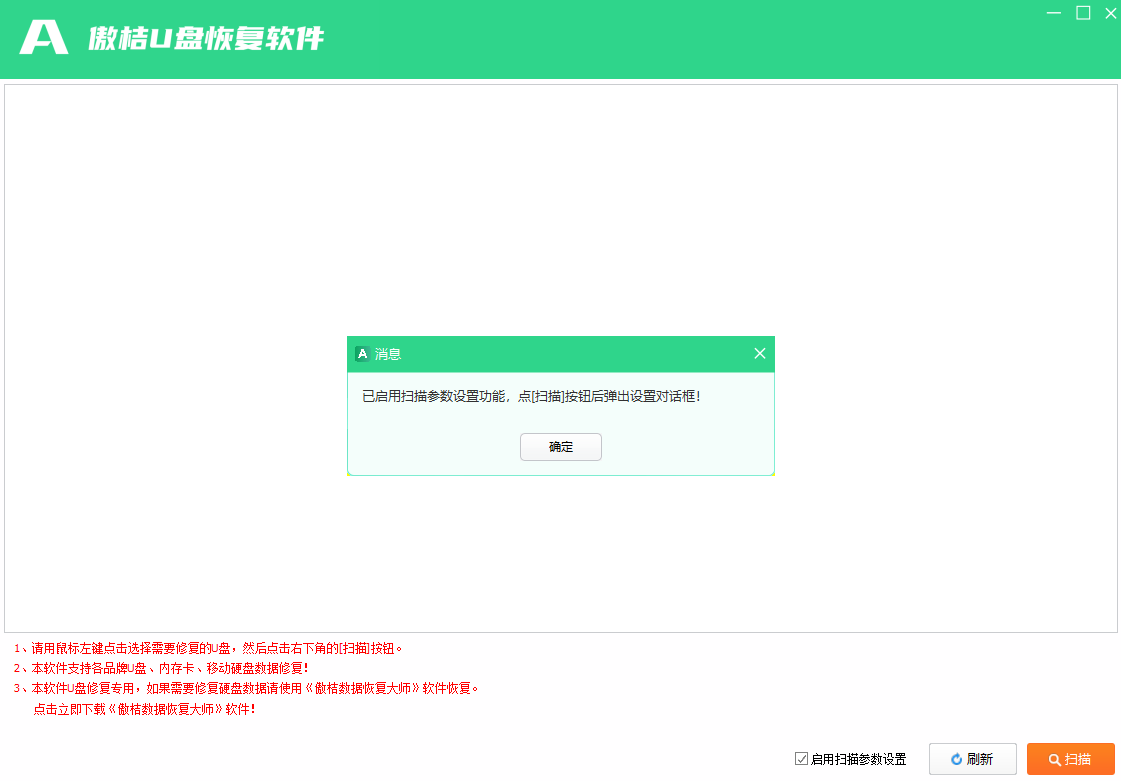Click the 消息 dialog title text
Viewport: 1121px width, 781px height.
click(x=388, y=354)
